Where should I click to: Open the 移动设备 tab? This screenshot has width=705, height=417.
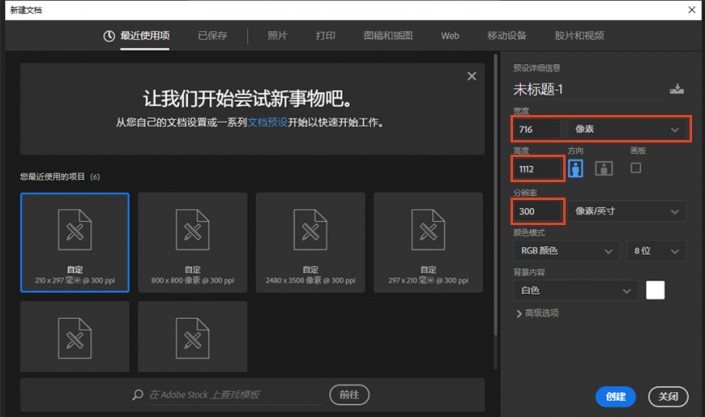507,36
